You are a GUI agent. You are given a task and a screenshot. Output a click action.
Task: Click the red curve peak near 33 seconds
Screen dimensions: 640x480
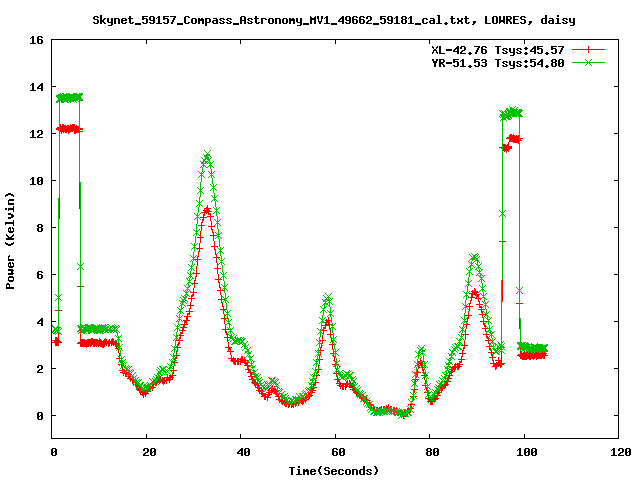point(207,210)
